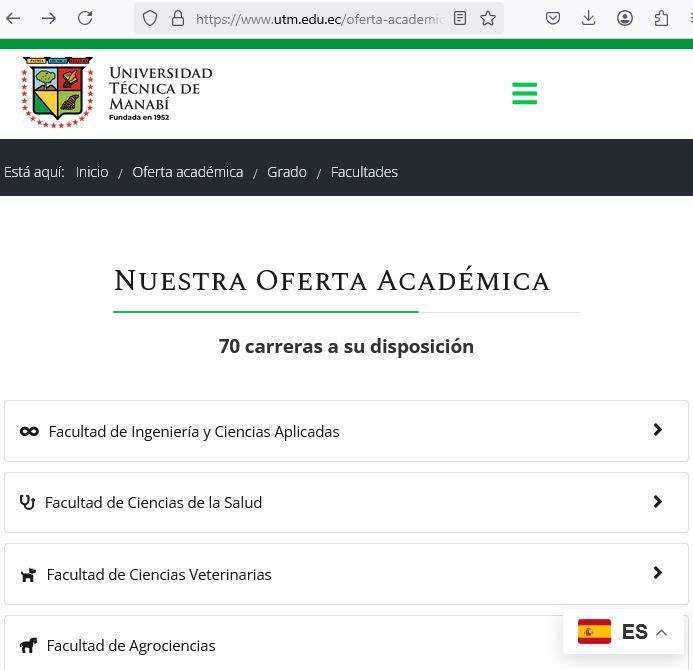Open the browser account profile icon
The image size is (693, 670).
(x=624, y=18)
